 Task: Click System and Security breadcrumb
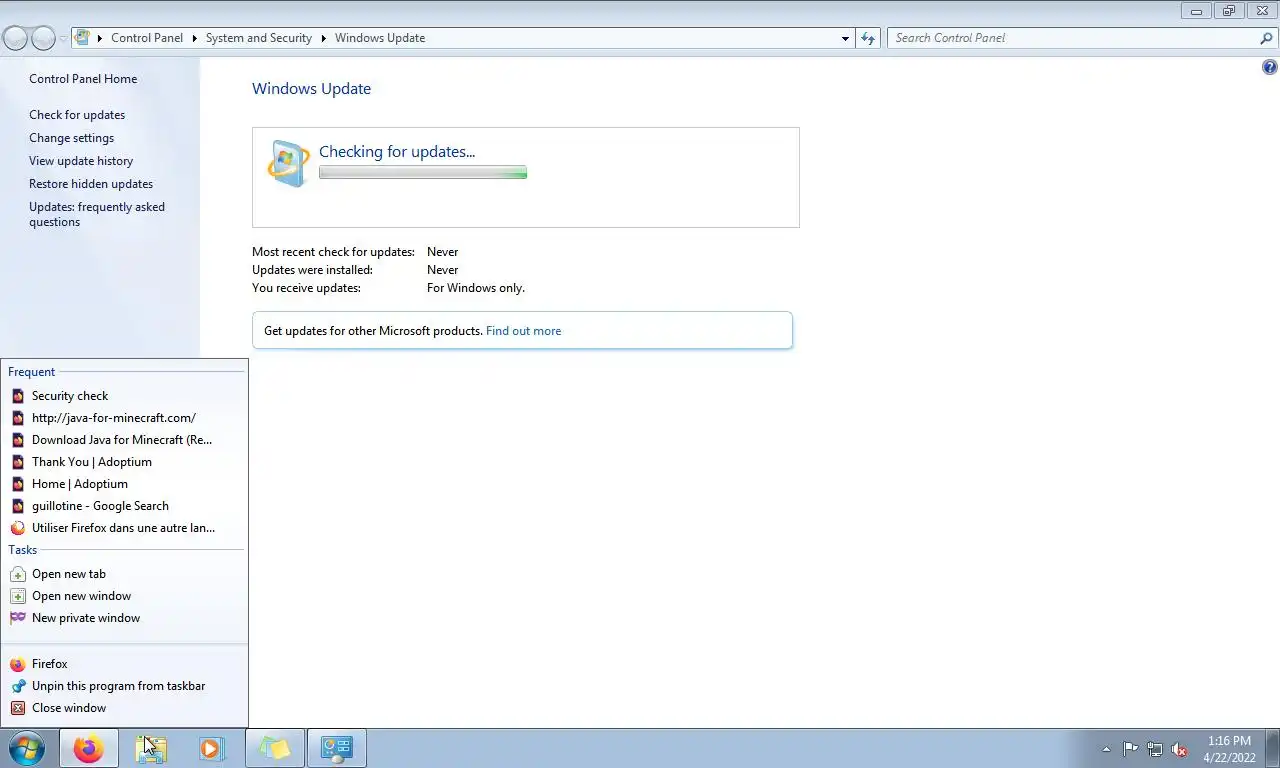point(259,38)
